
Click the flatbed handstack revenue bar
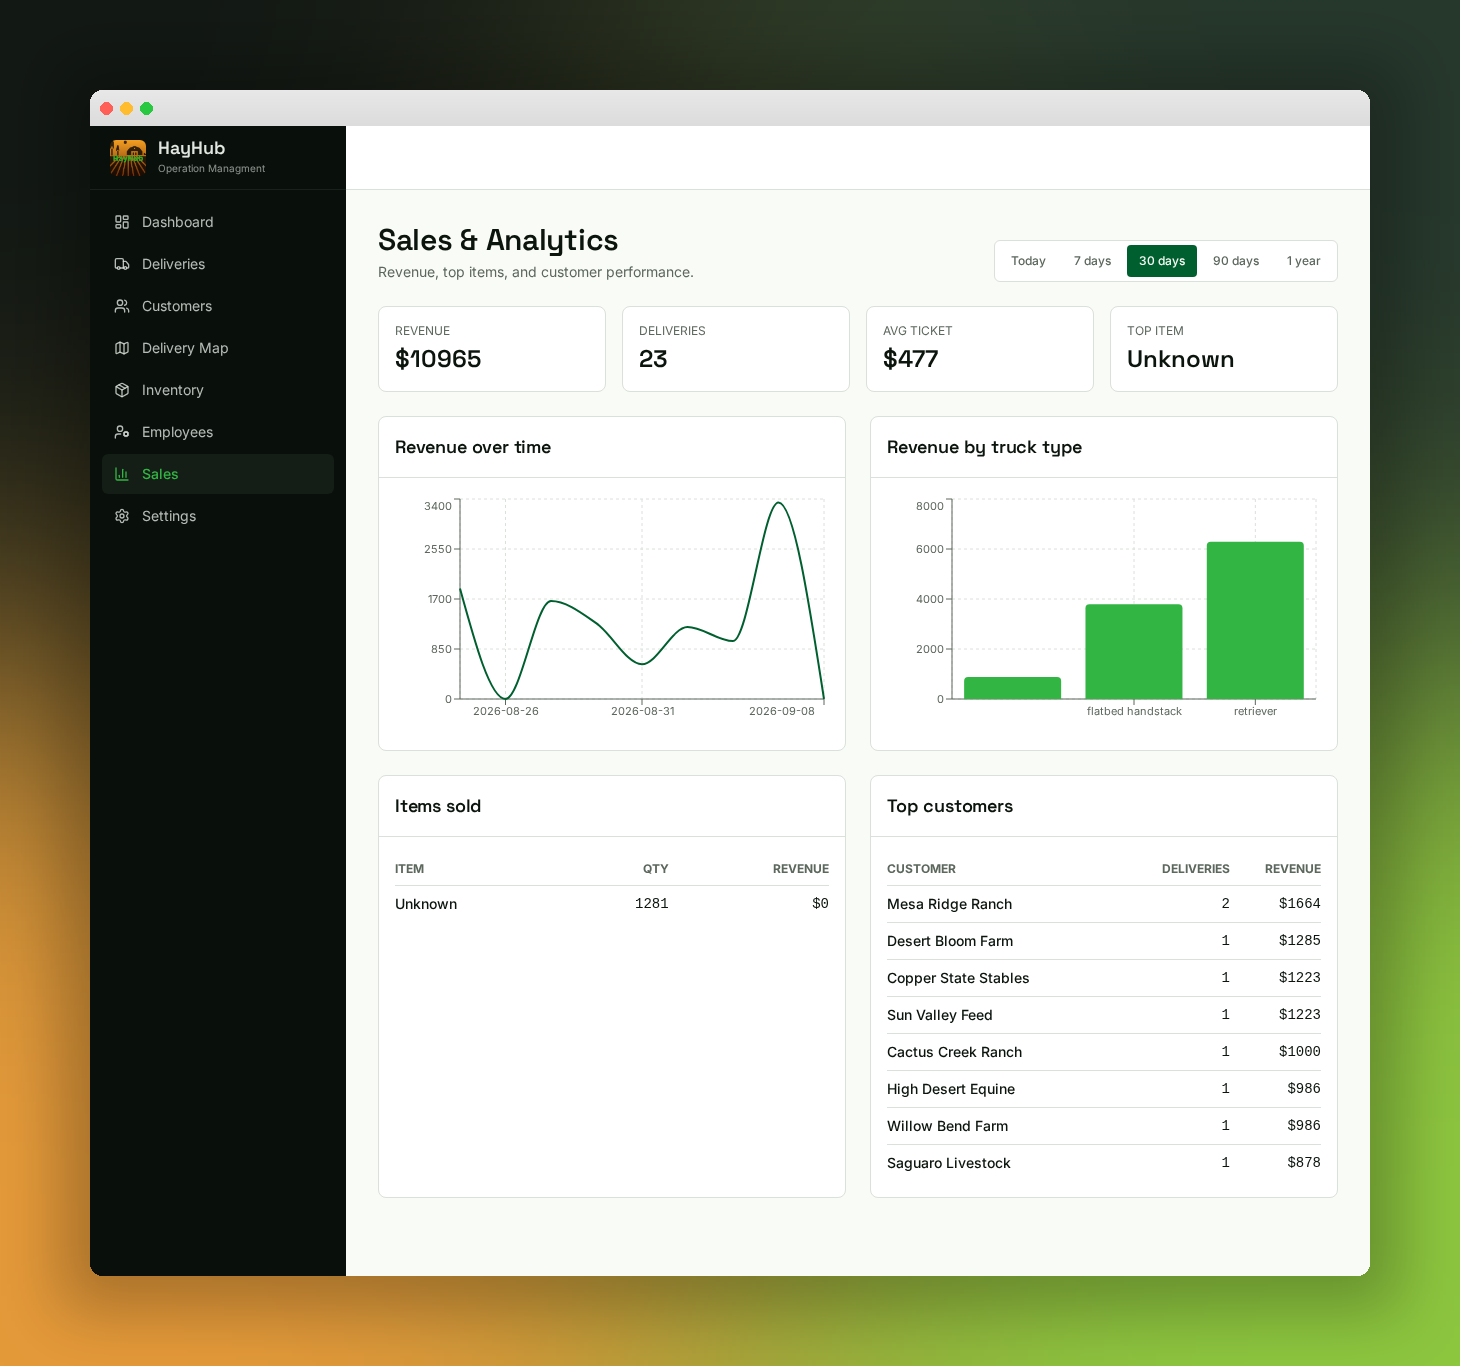pos(1134,651)
